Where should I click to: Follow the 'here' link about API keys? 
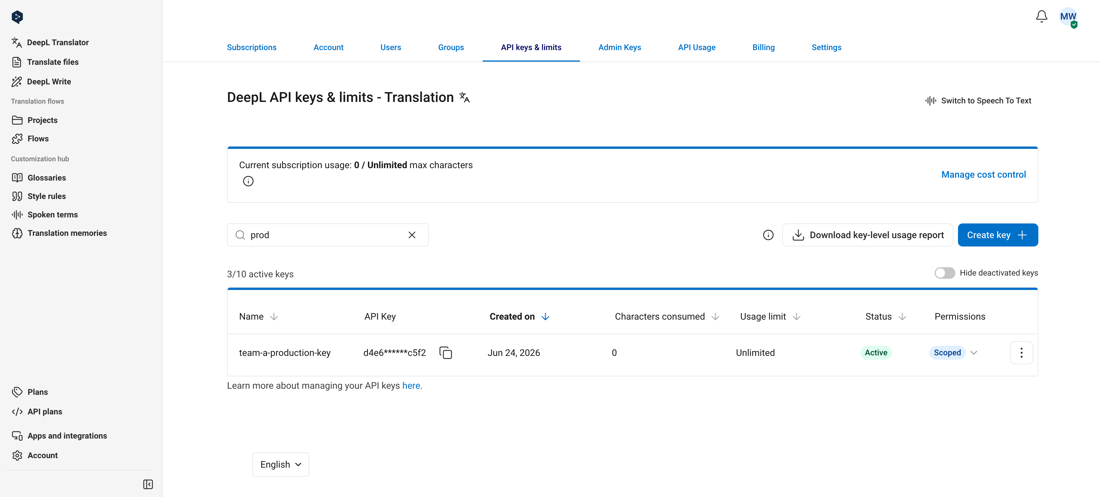411,385
